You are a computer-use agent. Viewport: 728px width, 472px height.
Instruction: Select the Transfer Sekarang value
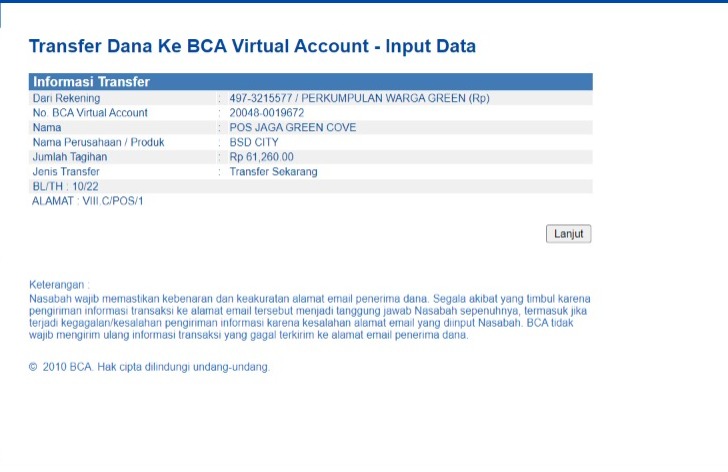(273, 172)
